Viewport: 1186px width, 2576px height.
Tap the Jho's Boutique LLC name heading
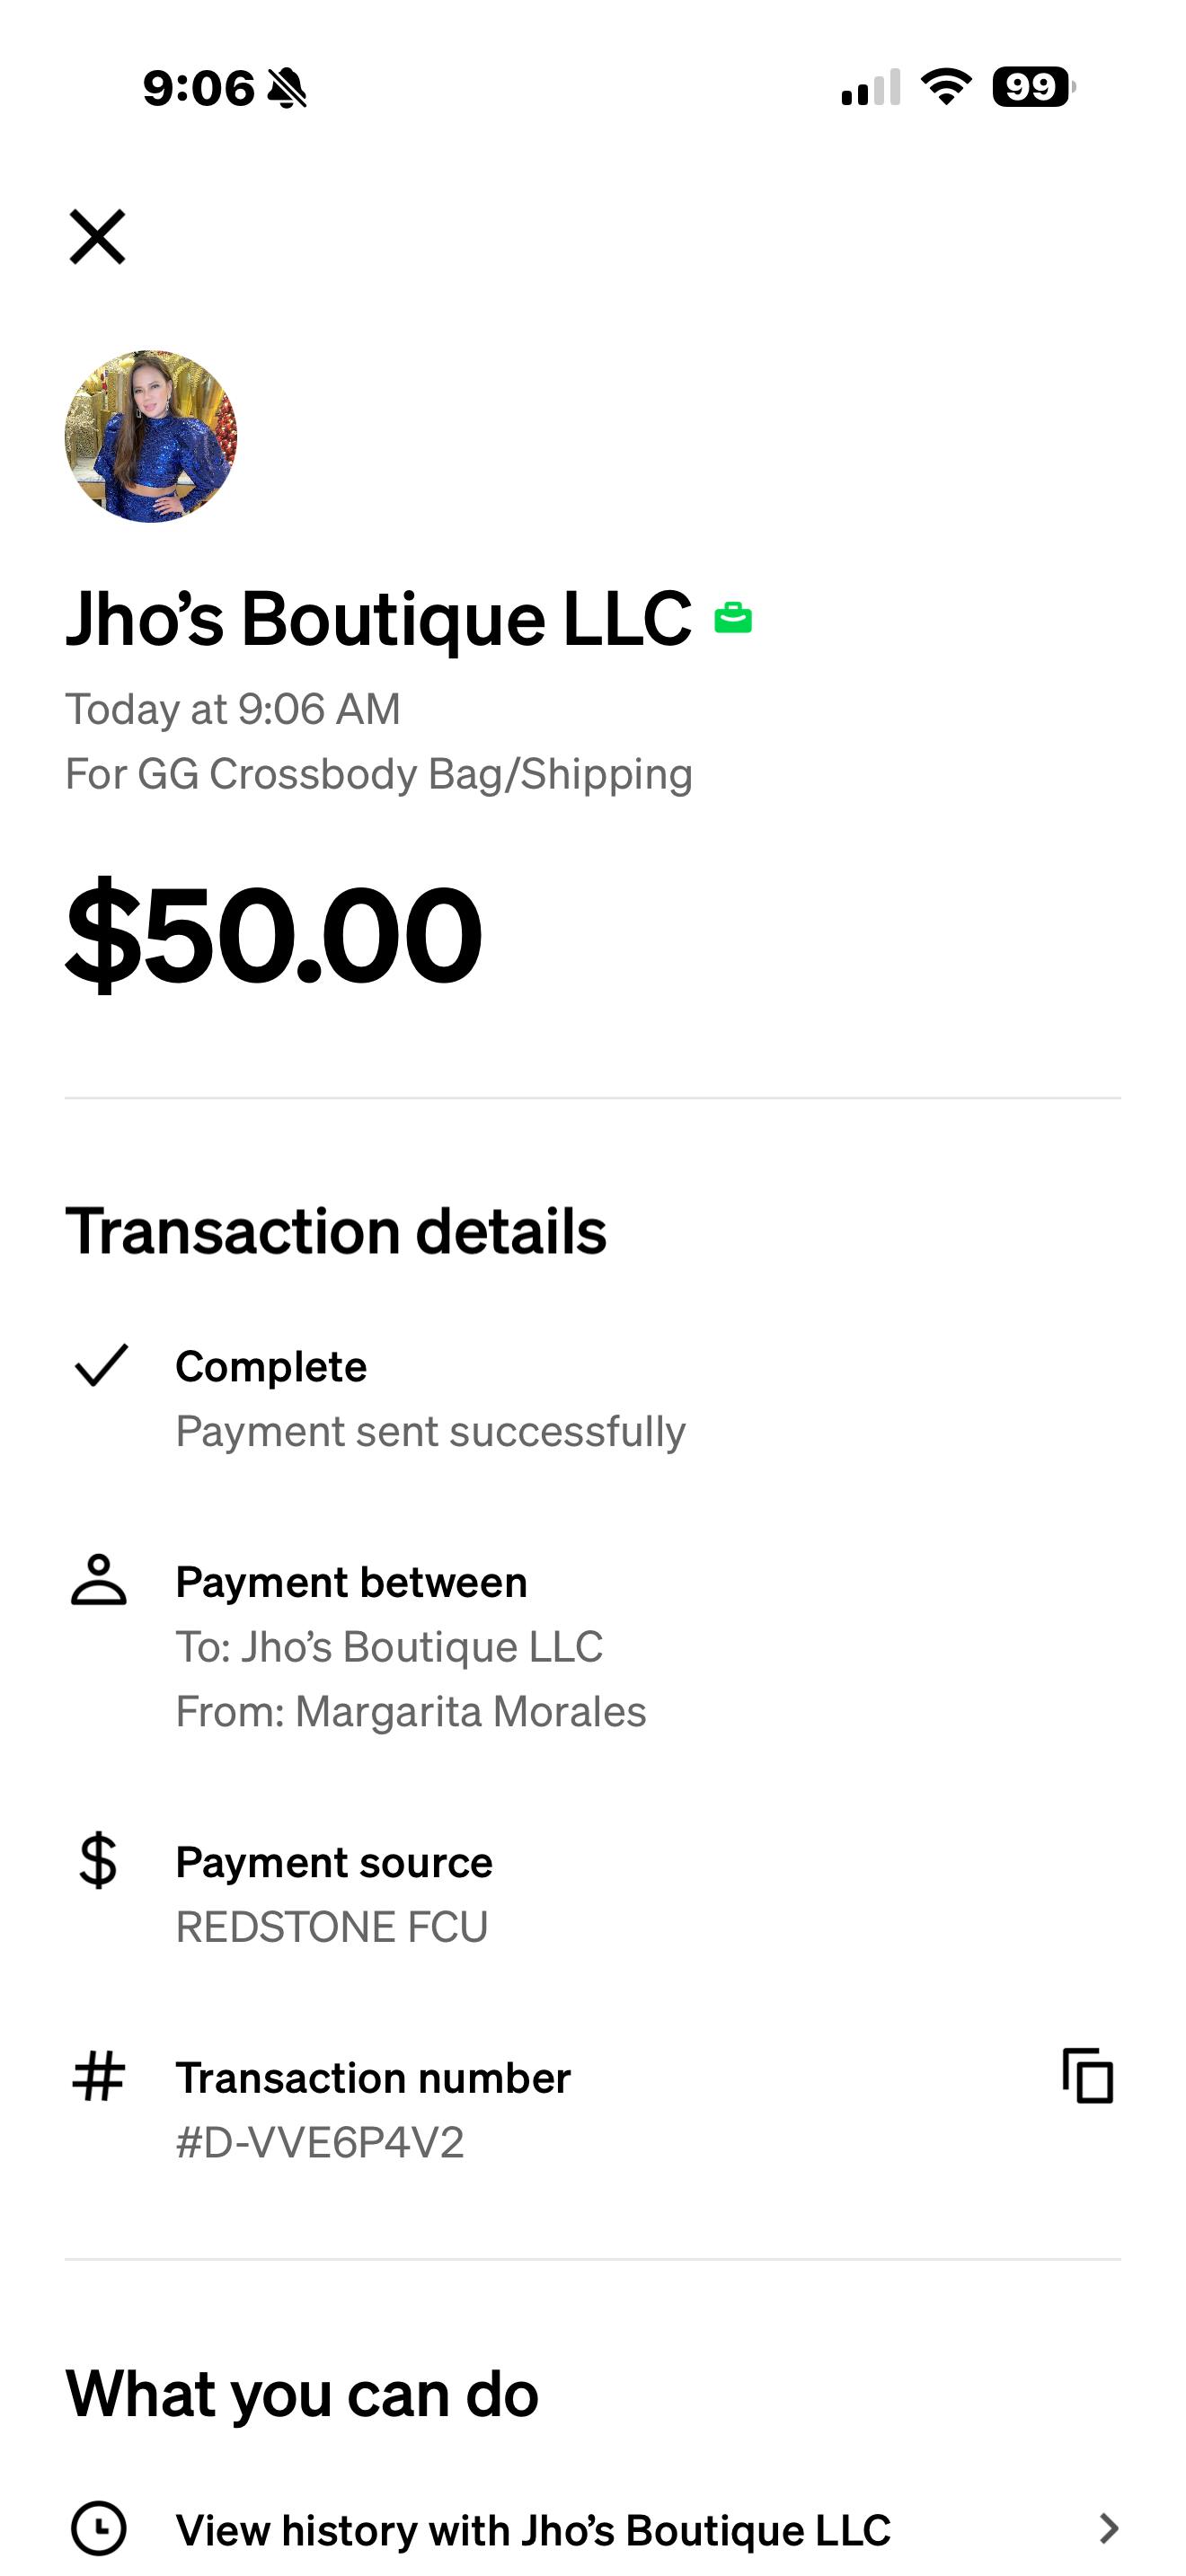tap(378, 619)
